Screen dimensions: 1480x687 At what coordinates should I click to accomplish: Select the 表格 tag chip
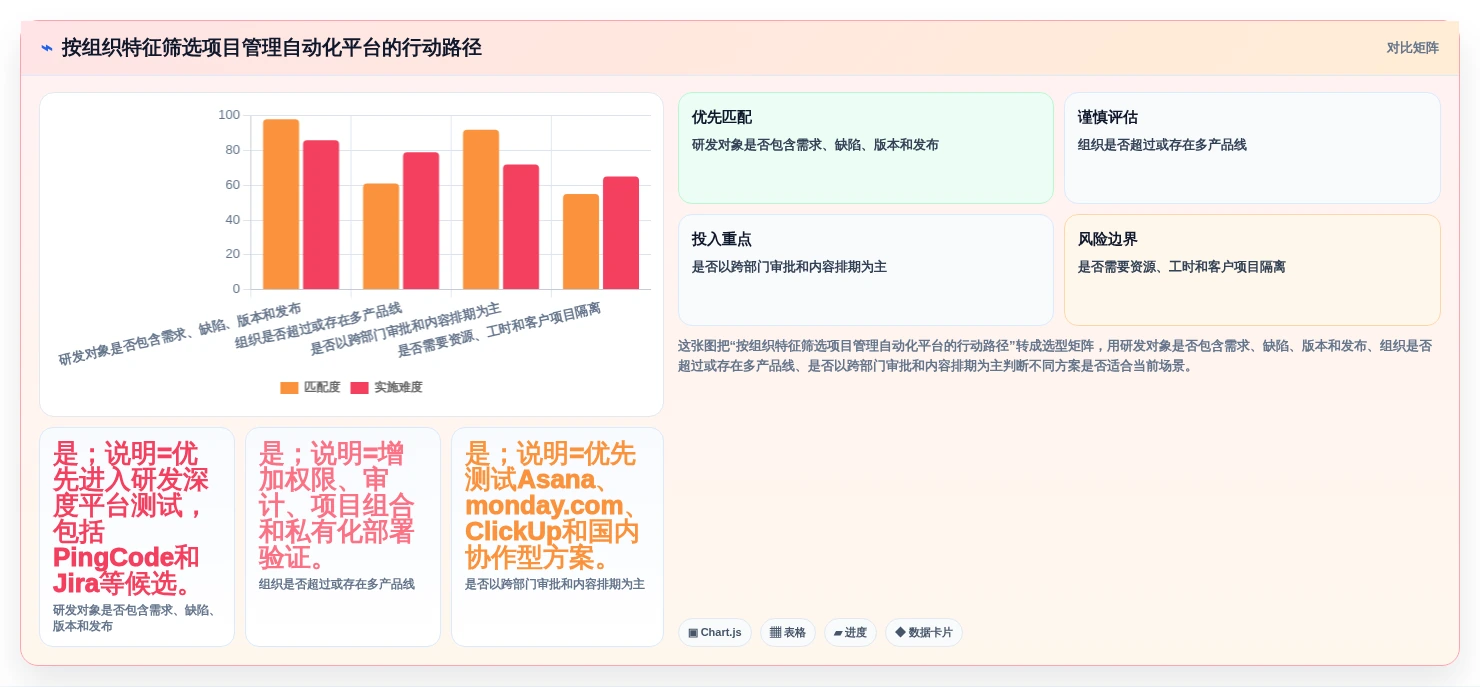(x=788, y=632)
